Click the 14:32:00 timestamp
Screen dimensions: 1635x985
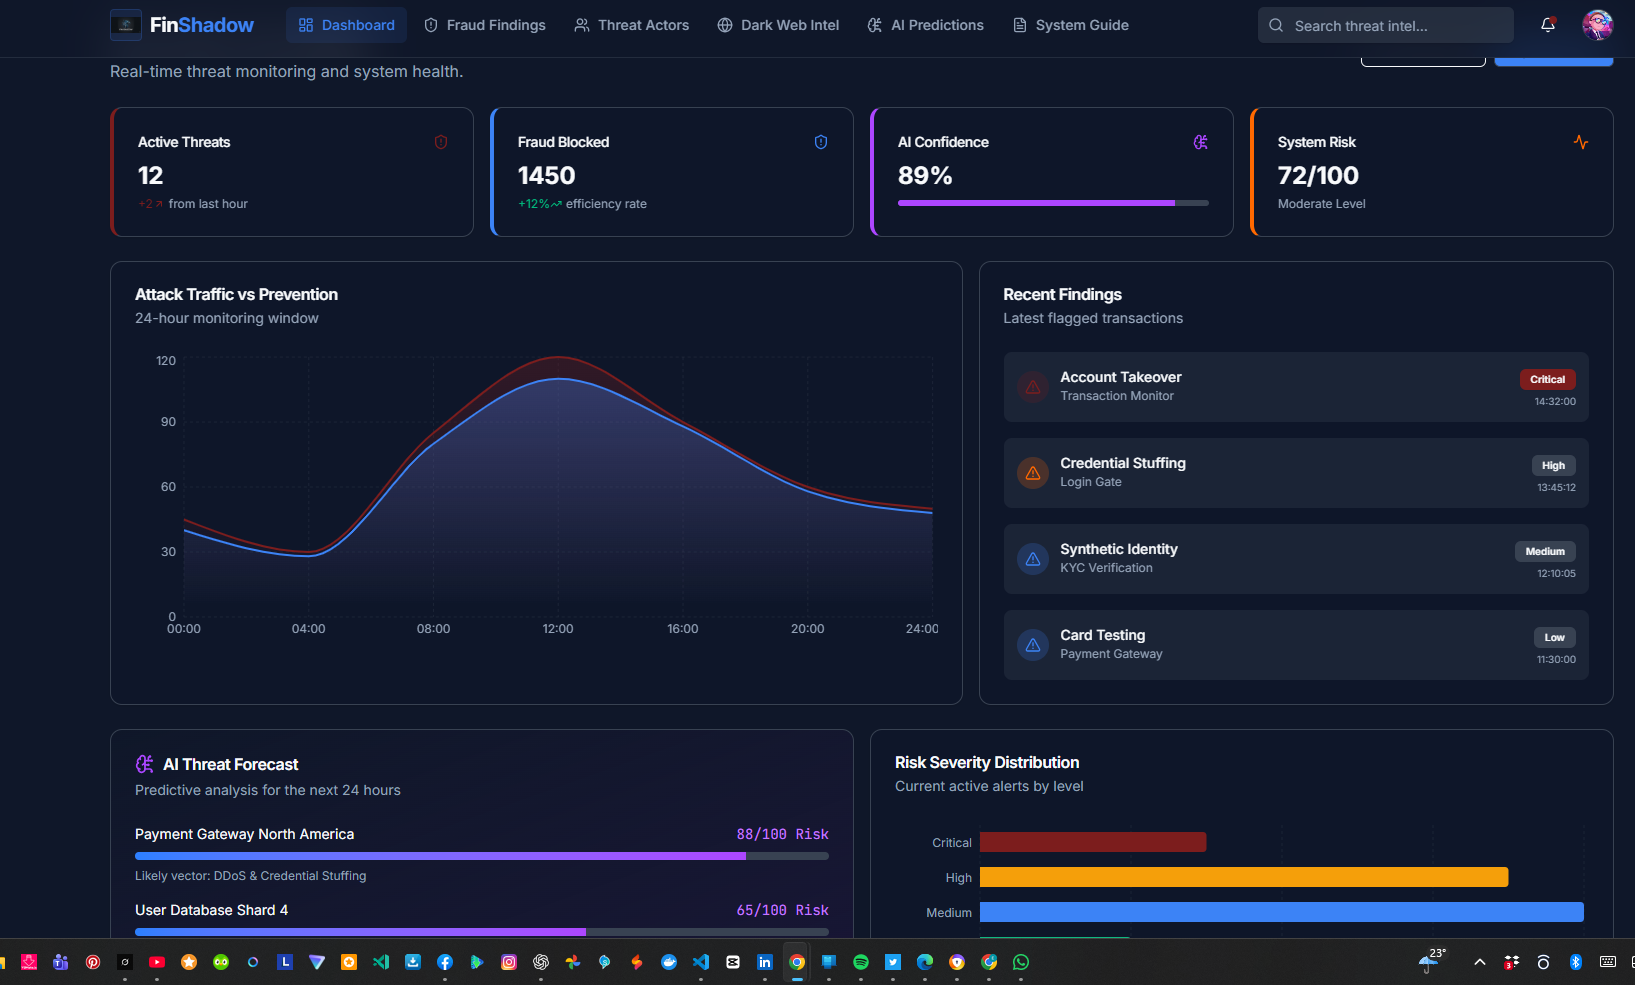click(x=1555, y=401)
